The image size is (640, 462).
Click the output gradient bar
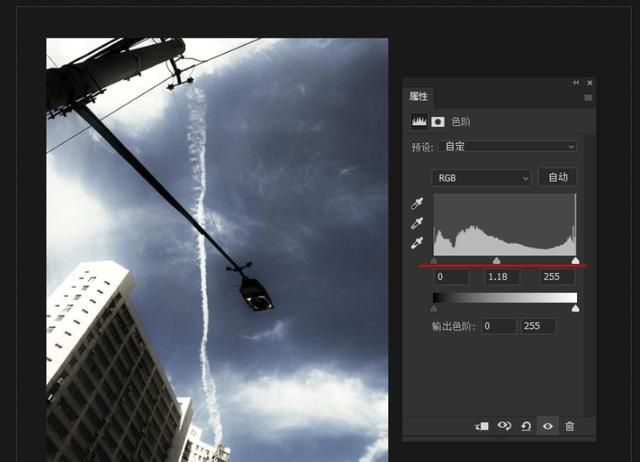click(x=505, y=298)
